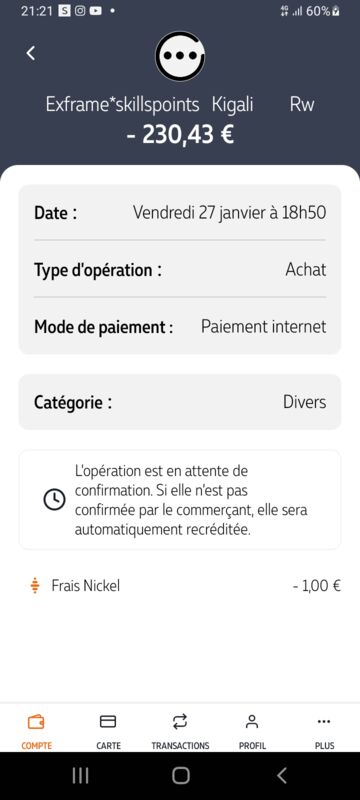Tap the clock pending-status icon
This screenshot has height=800, width=360.
point(54,499)
